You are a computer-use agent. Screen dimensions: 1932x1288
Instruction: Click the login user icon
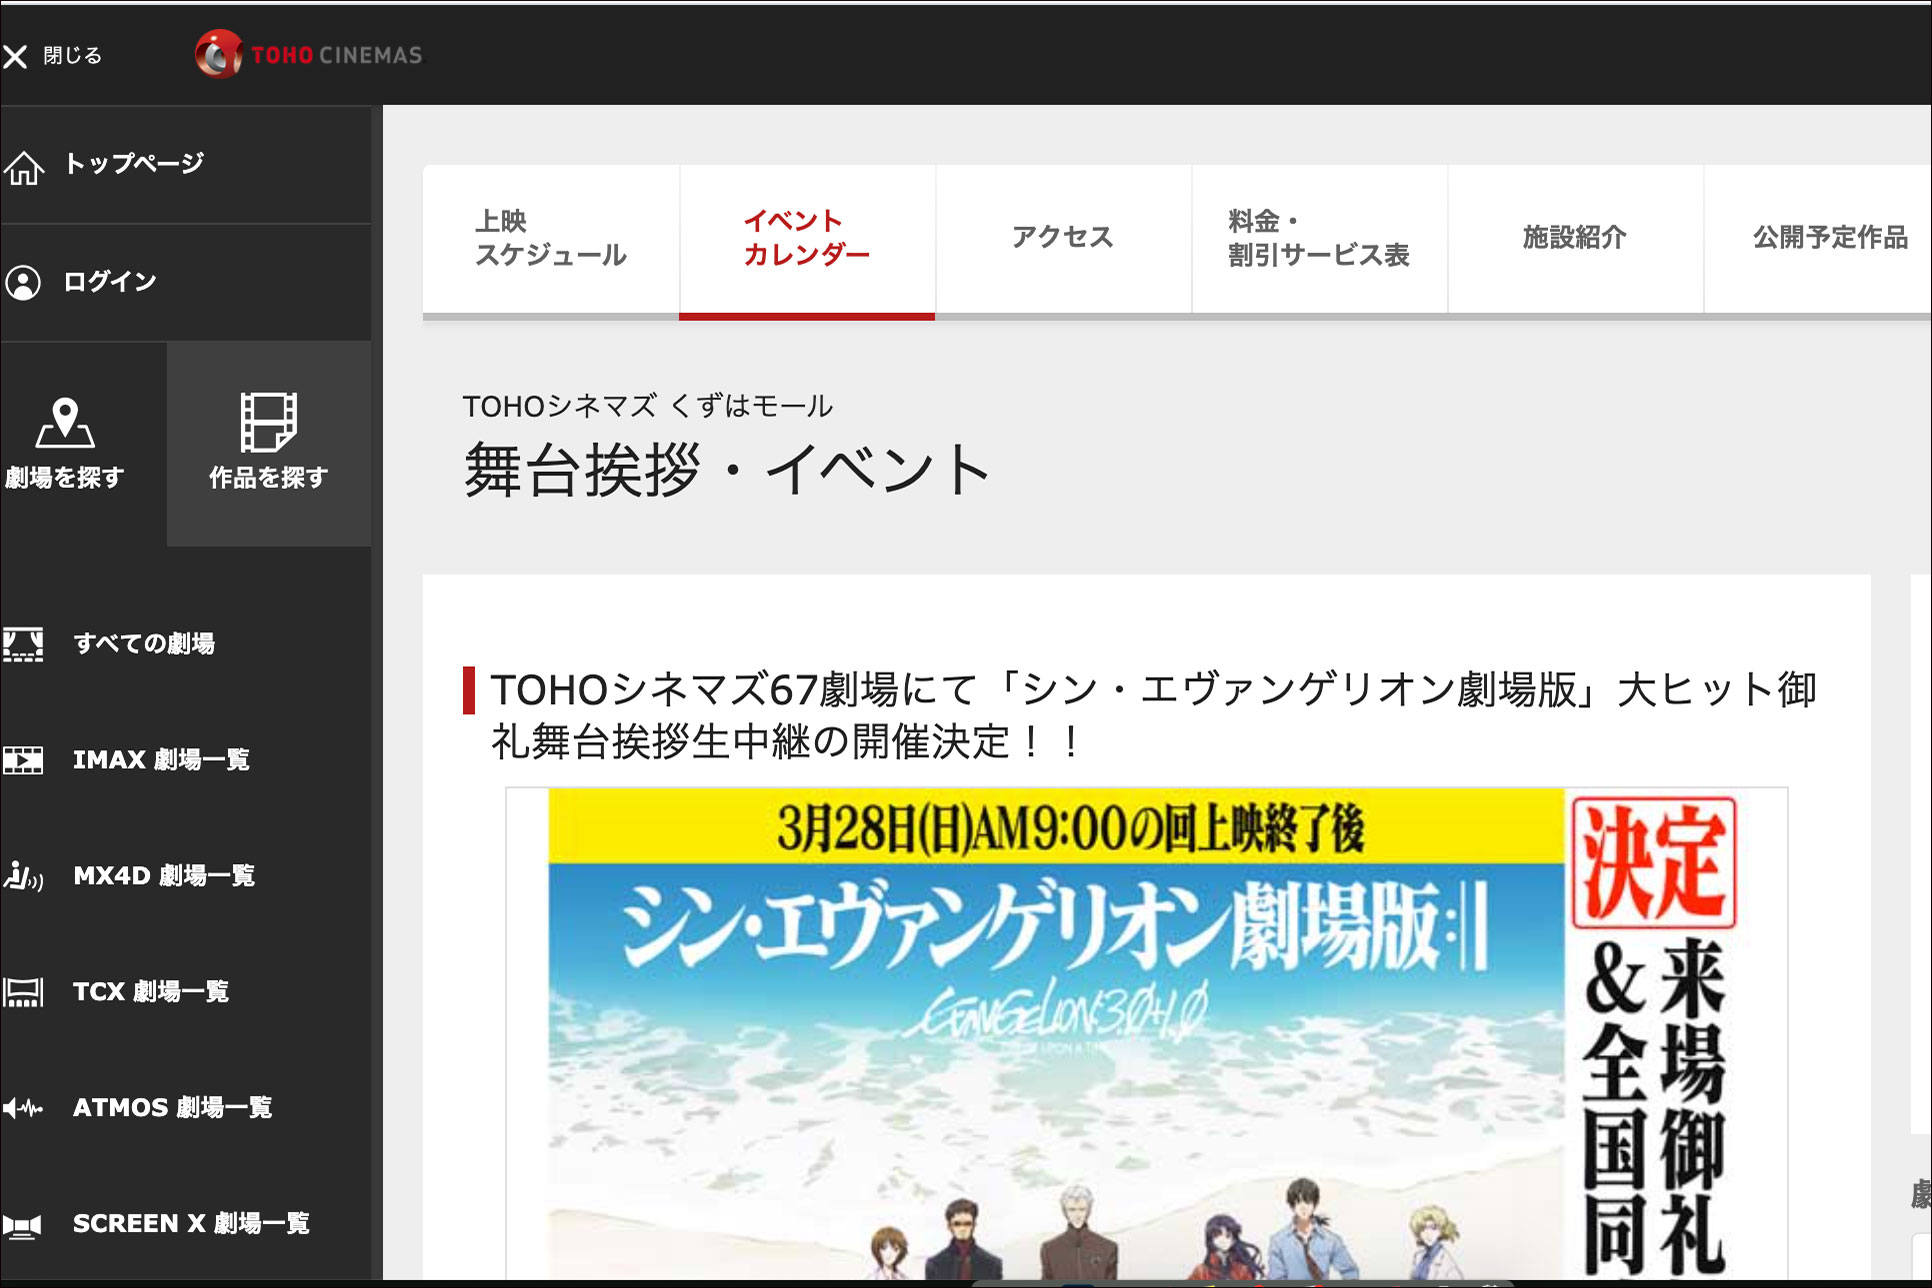point(24,283)
